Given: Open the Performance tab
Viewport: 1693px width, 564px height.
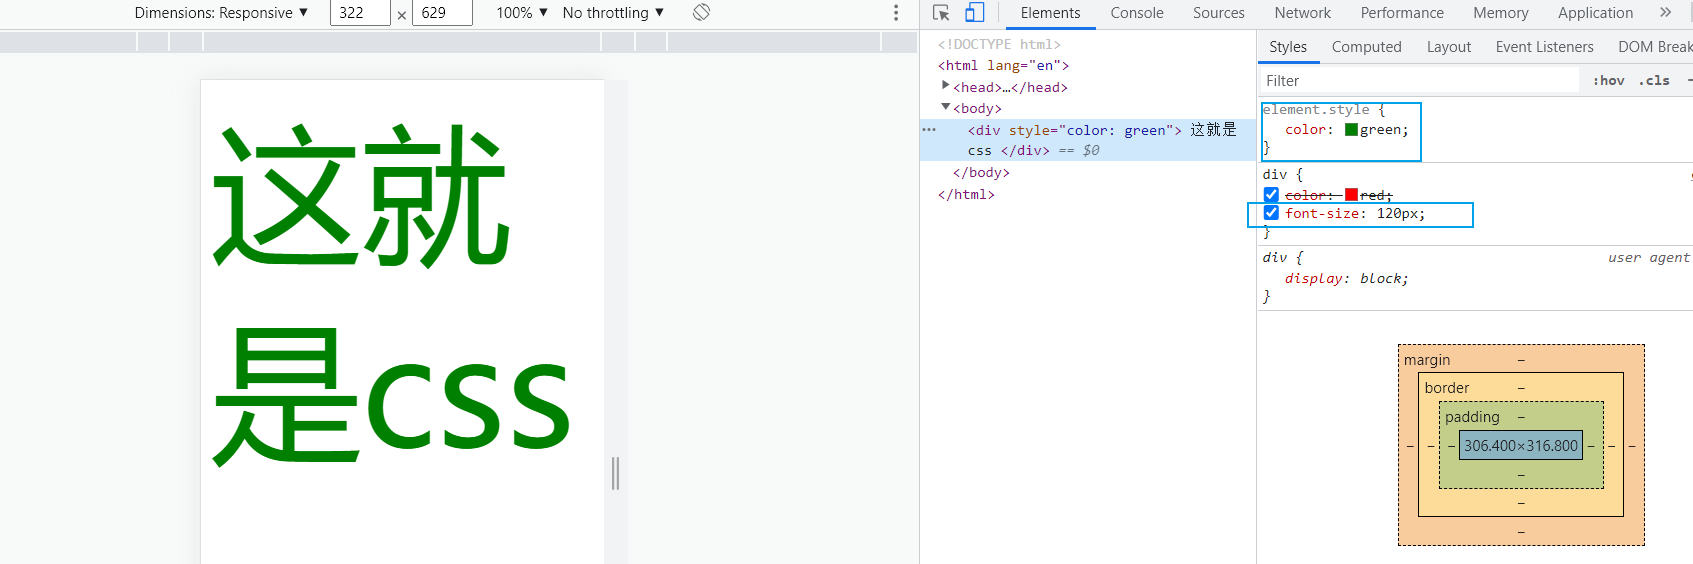Looking at the screenshot, I should pos(1402,13).
